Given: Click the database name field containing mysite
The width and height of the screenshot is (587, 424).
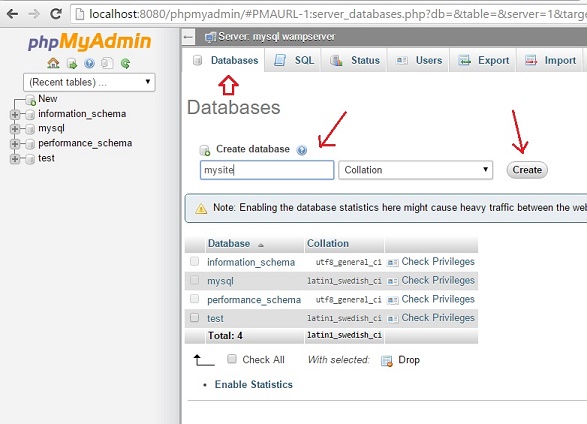Looking at the screenshot, I should tap(267, 170).
